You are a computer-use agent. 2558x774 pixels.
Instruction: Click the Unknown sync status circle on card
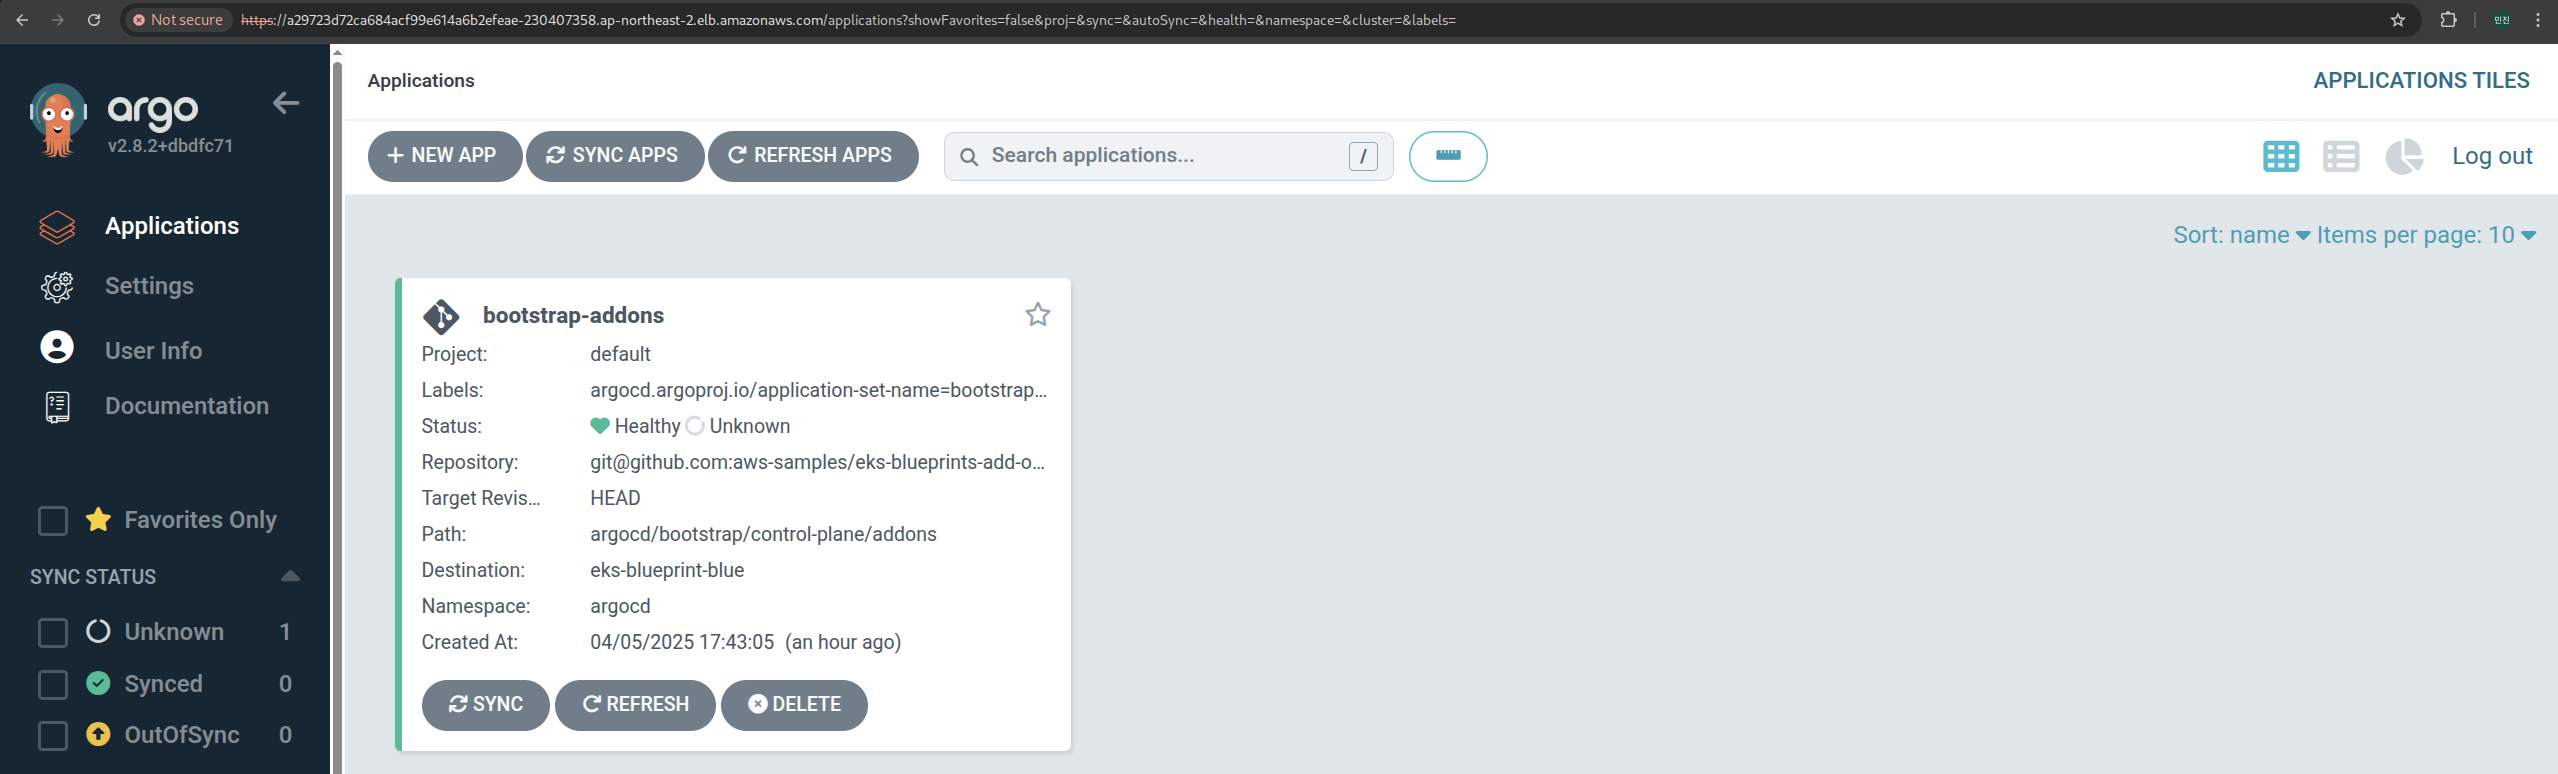pos(695,426)
